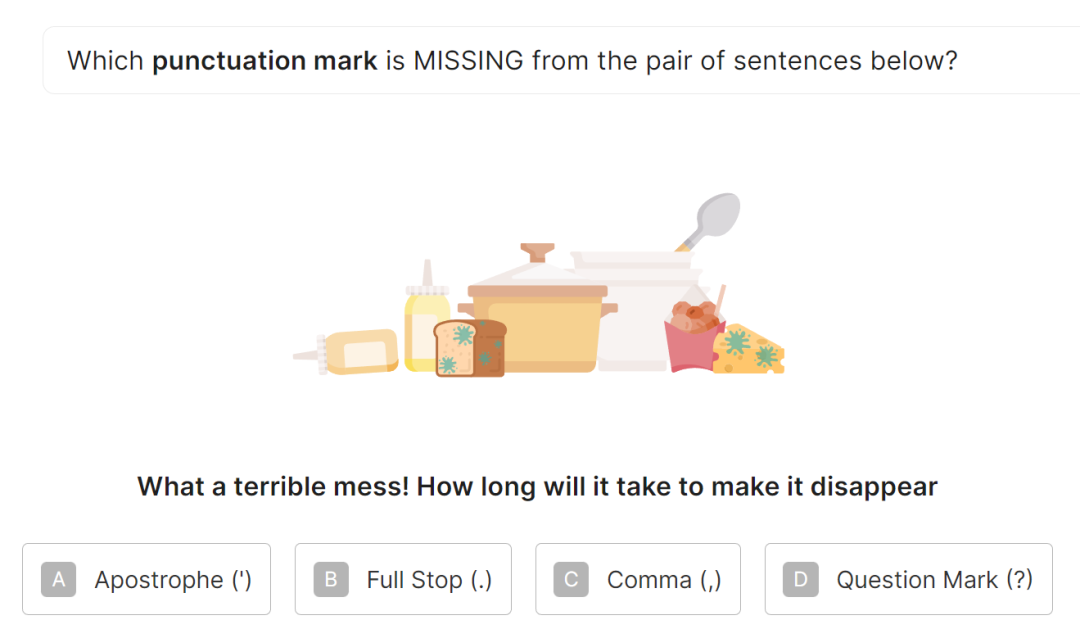Click the letter A badge
Screen dimensions: 1080x629
[x=59, y=579]
